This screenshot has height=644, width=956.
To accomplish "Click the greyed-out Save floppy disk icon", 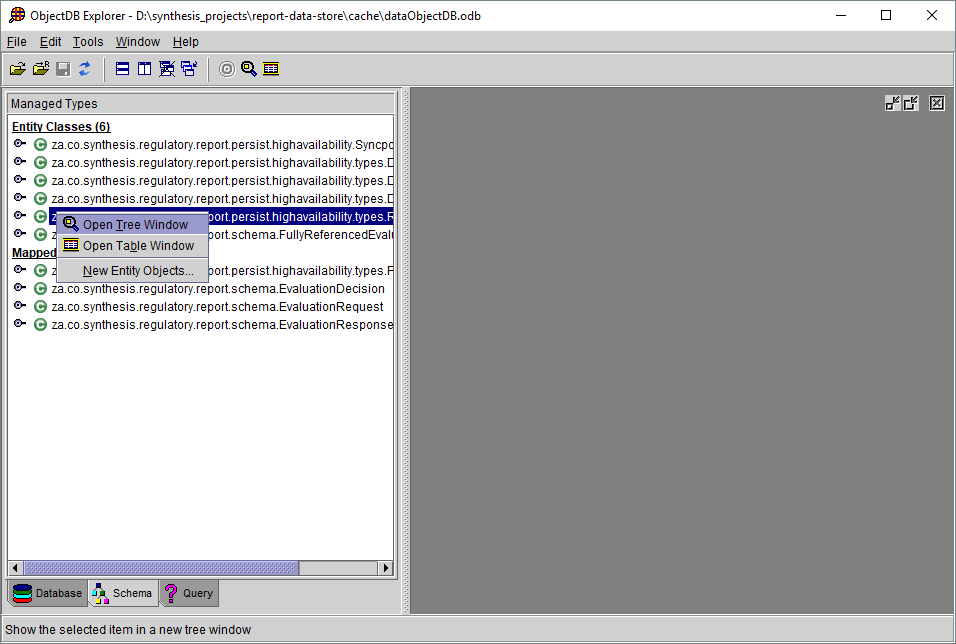I will click(63, 69).
